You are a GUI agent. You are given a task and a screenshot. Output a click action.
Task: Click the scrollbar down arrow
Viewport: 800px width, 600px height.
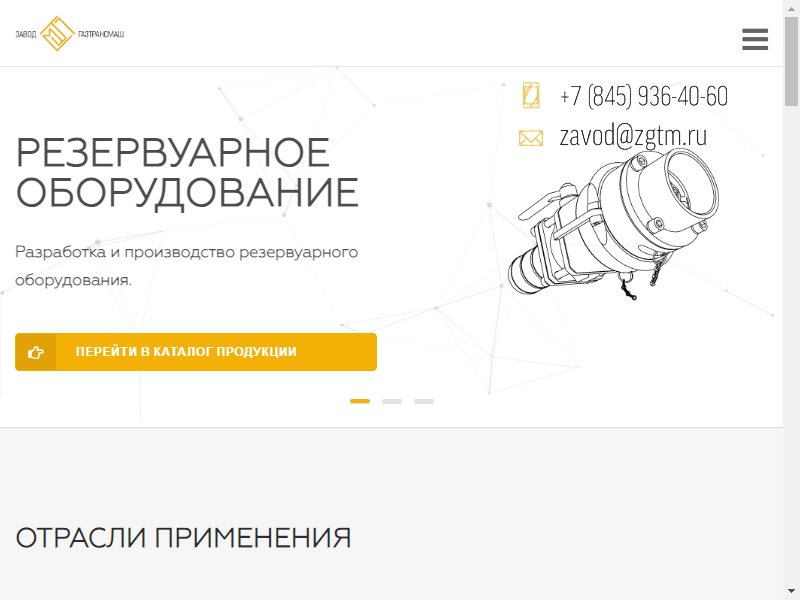[791, 592]
